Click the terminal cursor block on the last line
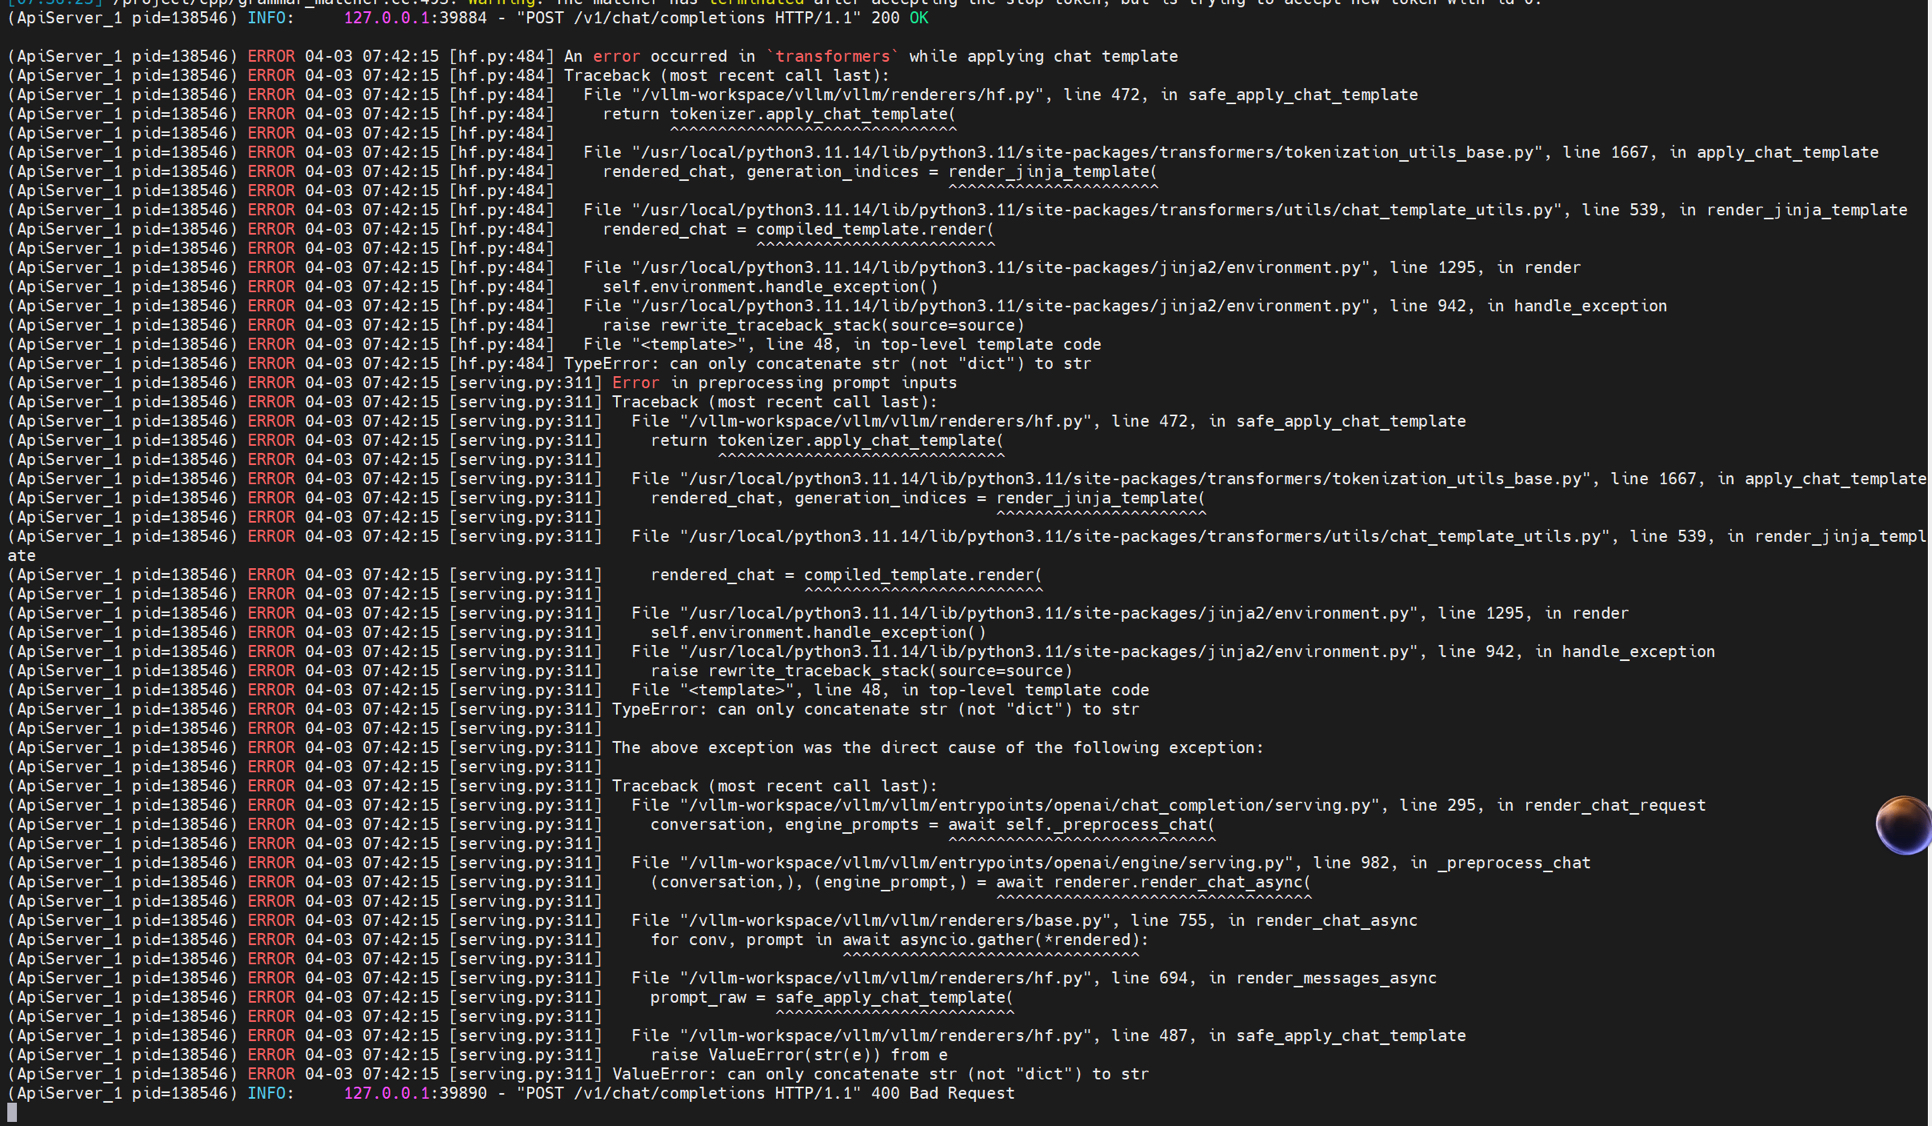This screenshot has width=1932, height=1126. tap(12, 1112)
